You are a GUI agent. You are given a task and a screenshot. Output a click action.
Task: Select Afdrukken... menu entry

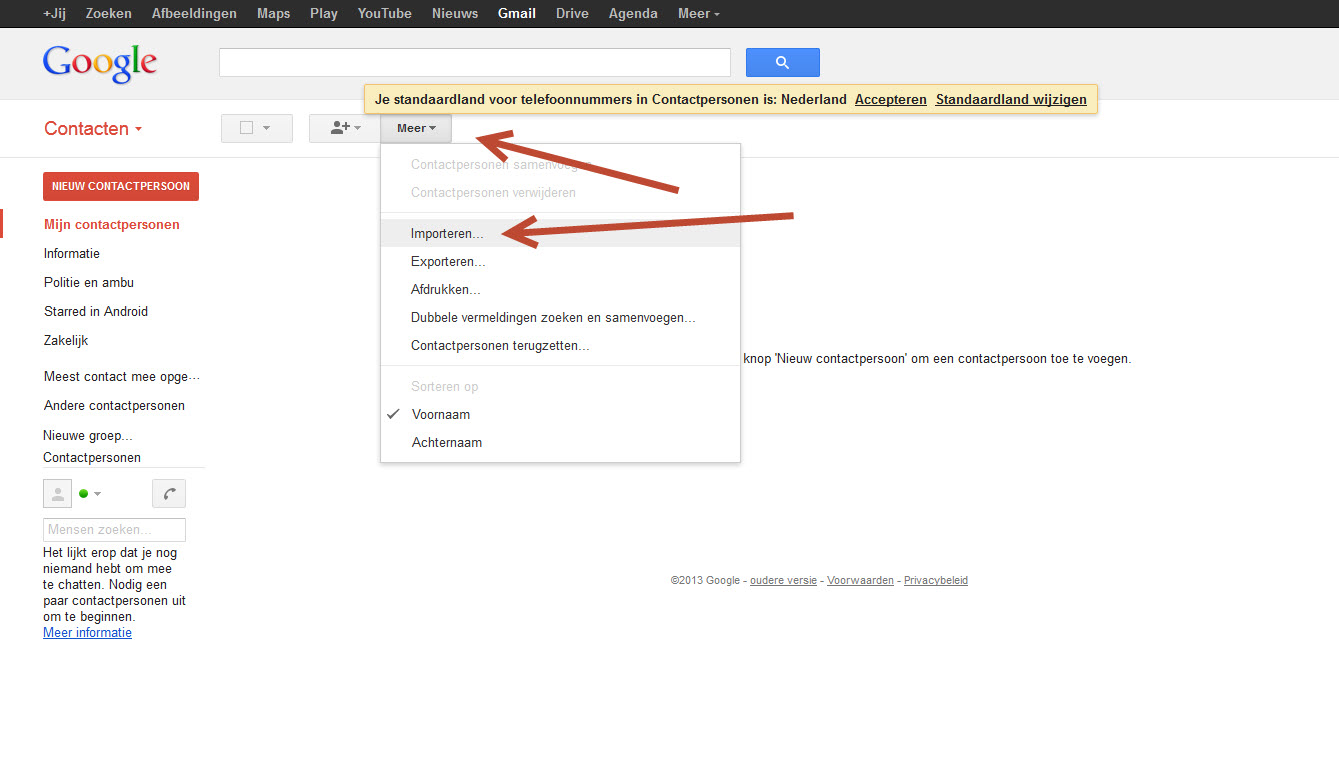445,290
